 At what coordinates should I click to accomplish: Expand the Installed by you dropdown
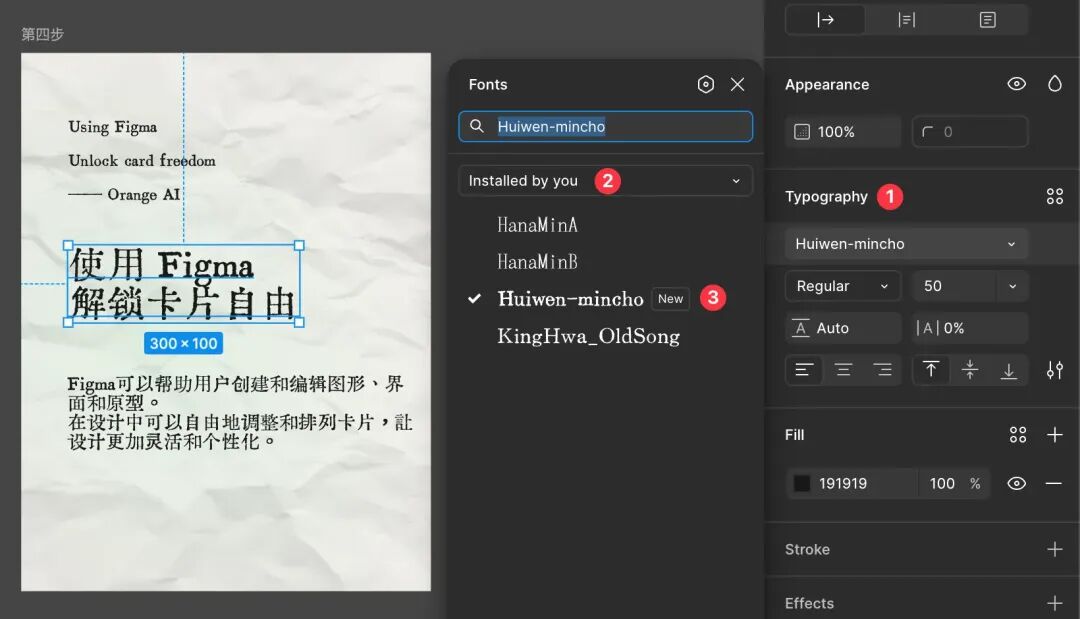pyautogui.click(x=605, y=181)
